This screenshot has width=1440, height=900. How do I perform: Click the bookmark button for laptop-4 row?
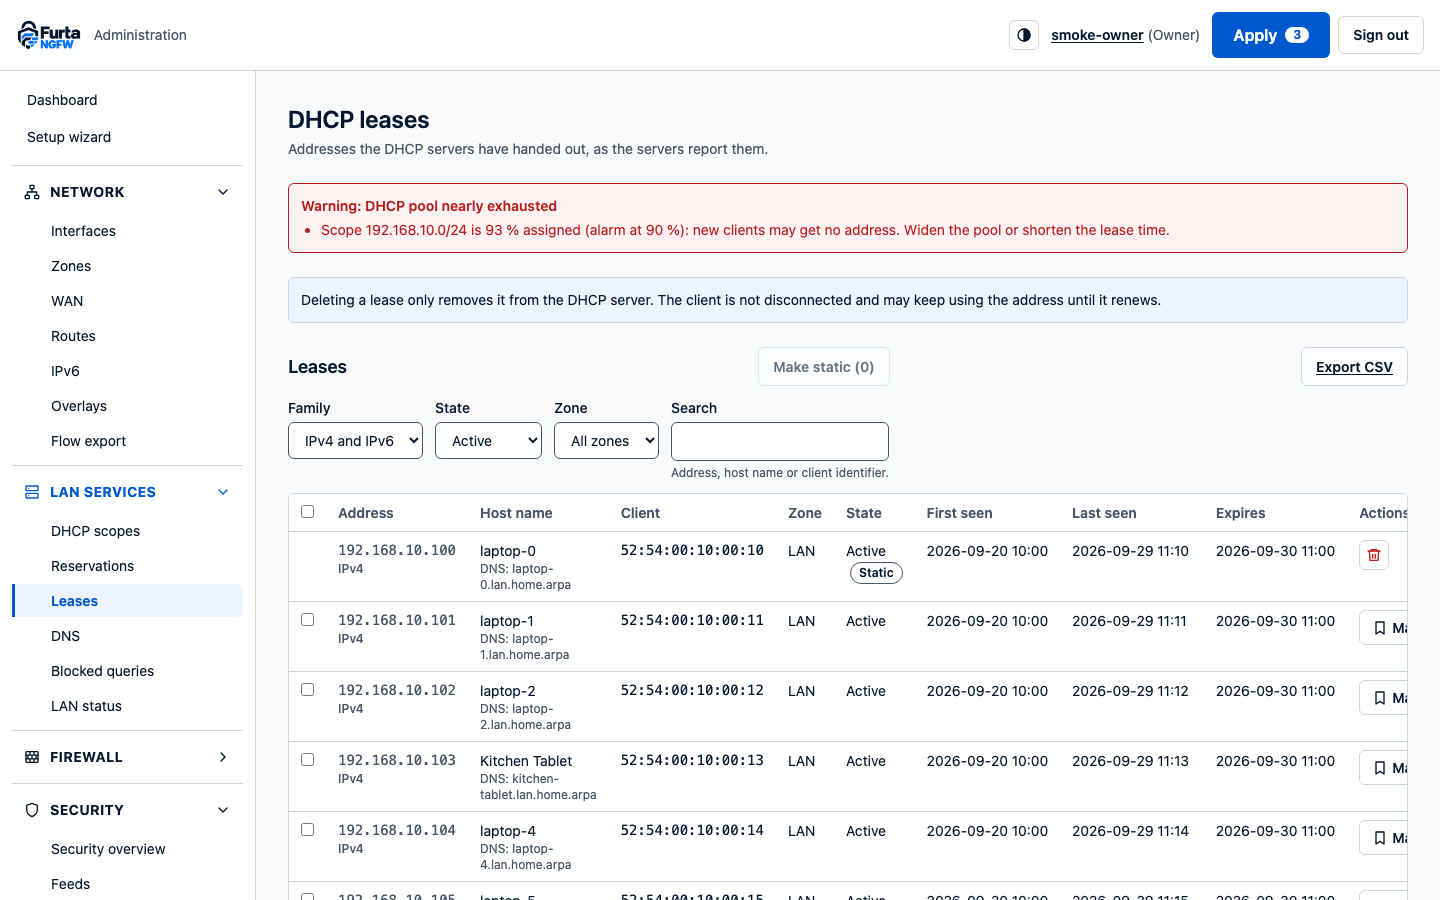pyautogui.click(x=1383, y=838)
